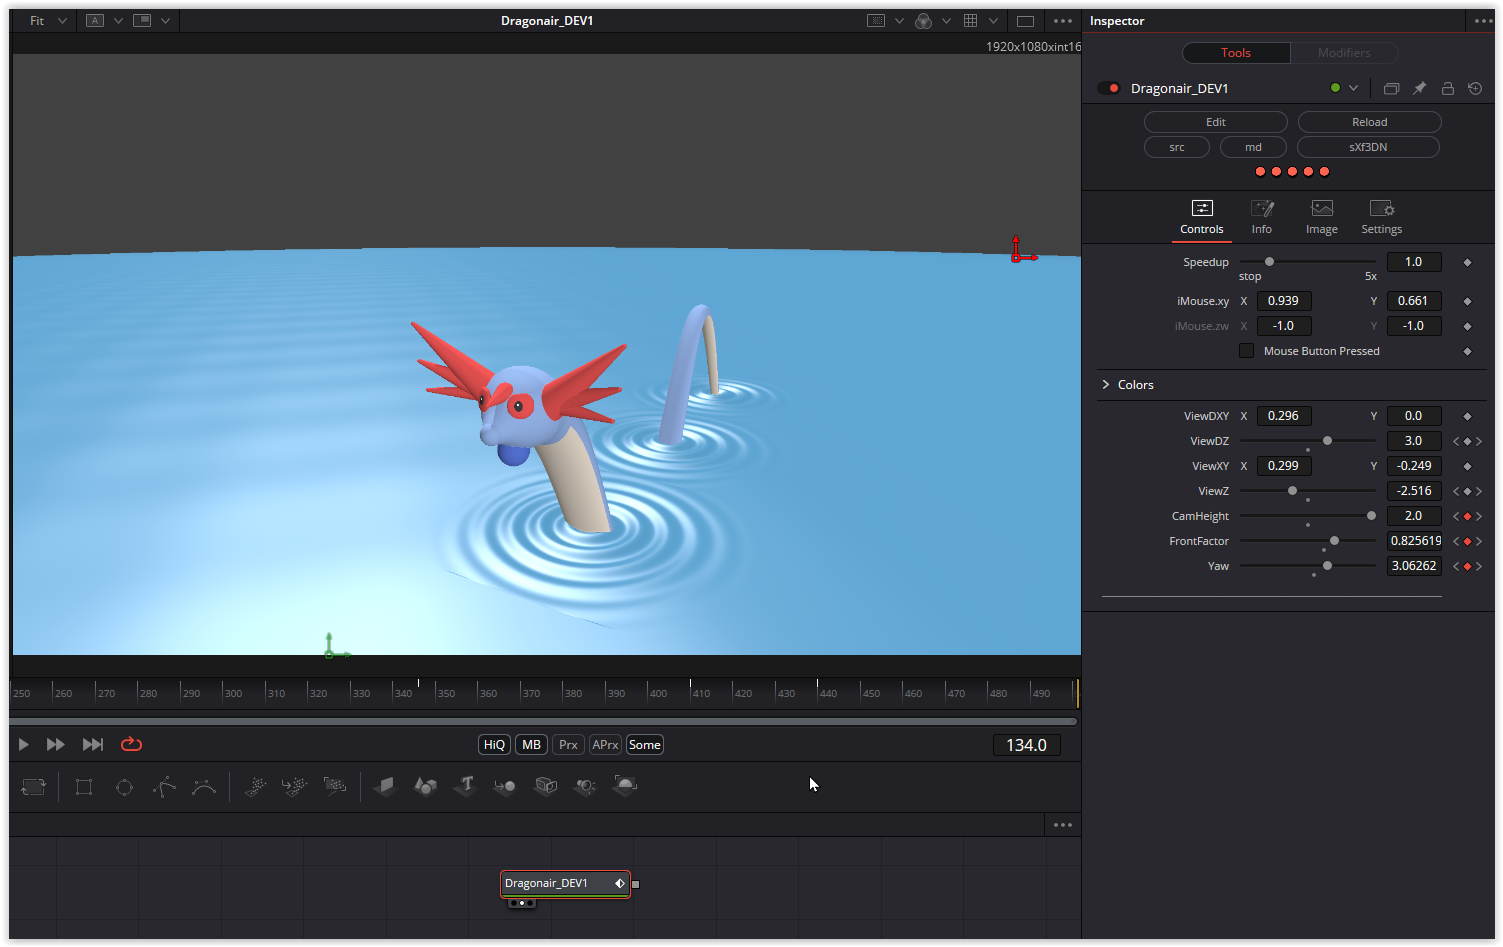
Task: Switch to the Modifiers tab
Action: click(x=1344, y=53)
